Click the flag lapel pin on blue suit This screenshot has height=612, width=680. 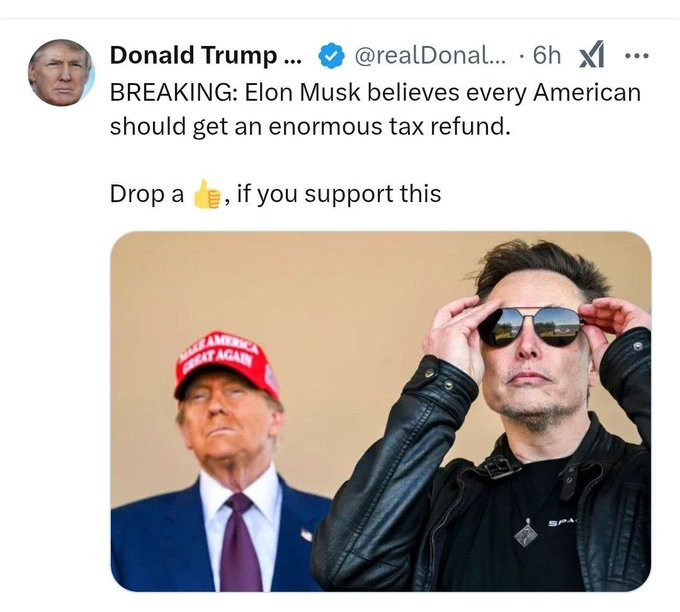306,535
